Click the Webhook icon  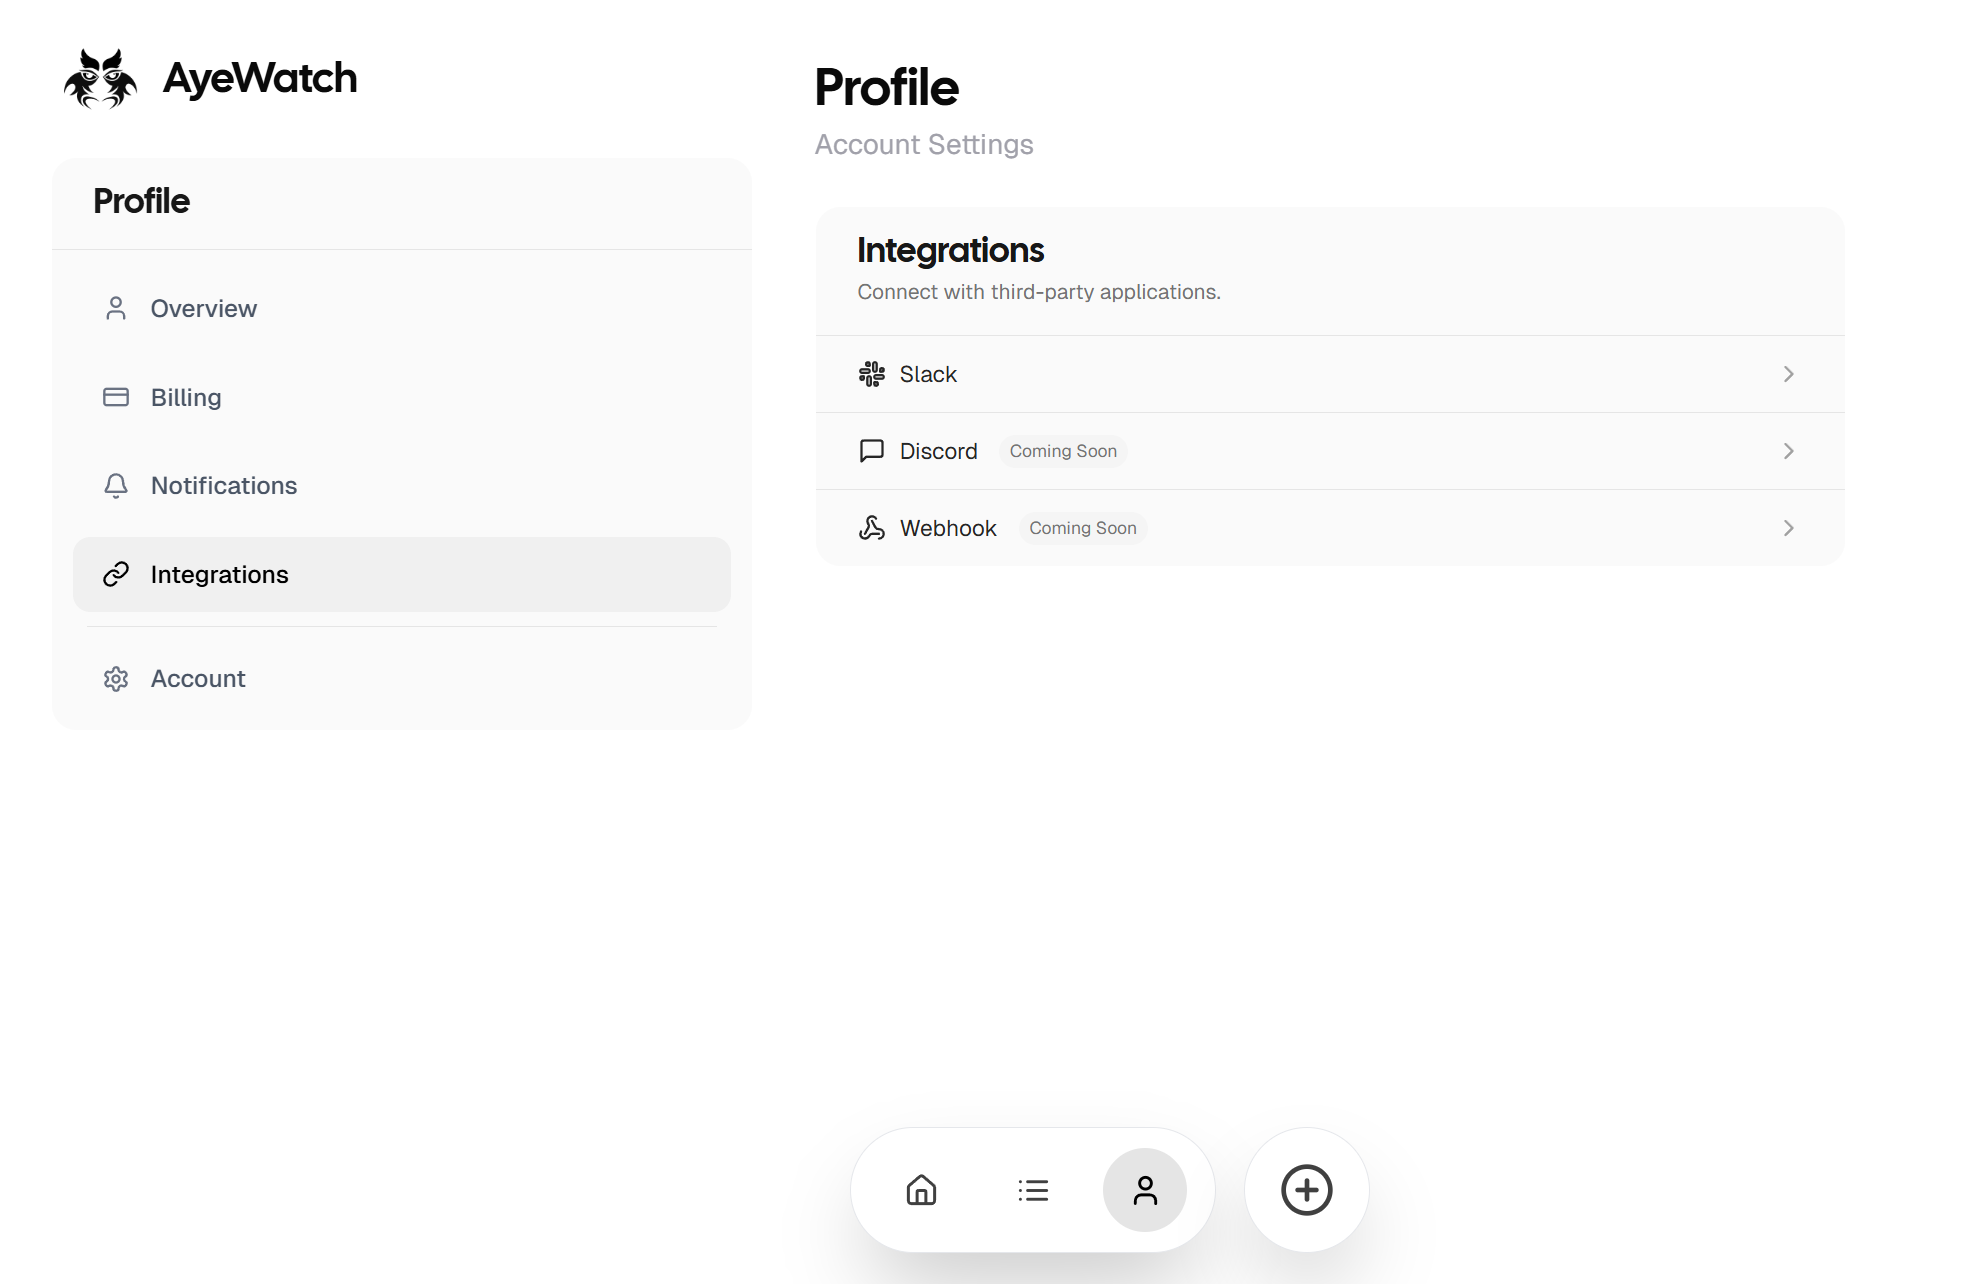point(872,528)
